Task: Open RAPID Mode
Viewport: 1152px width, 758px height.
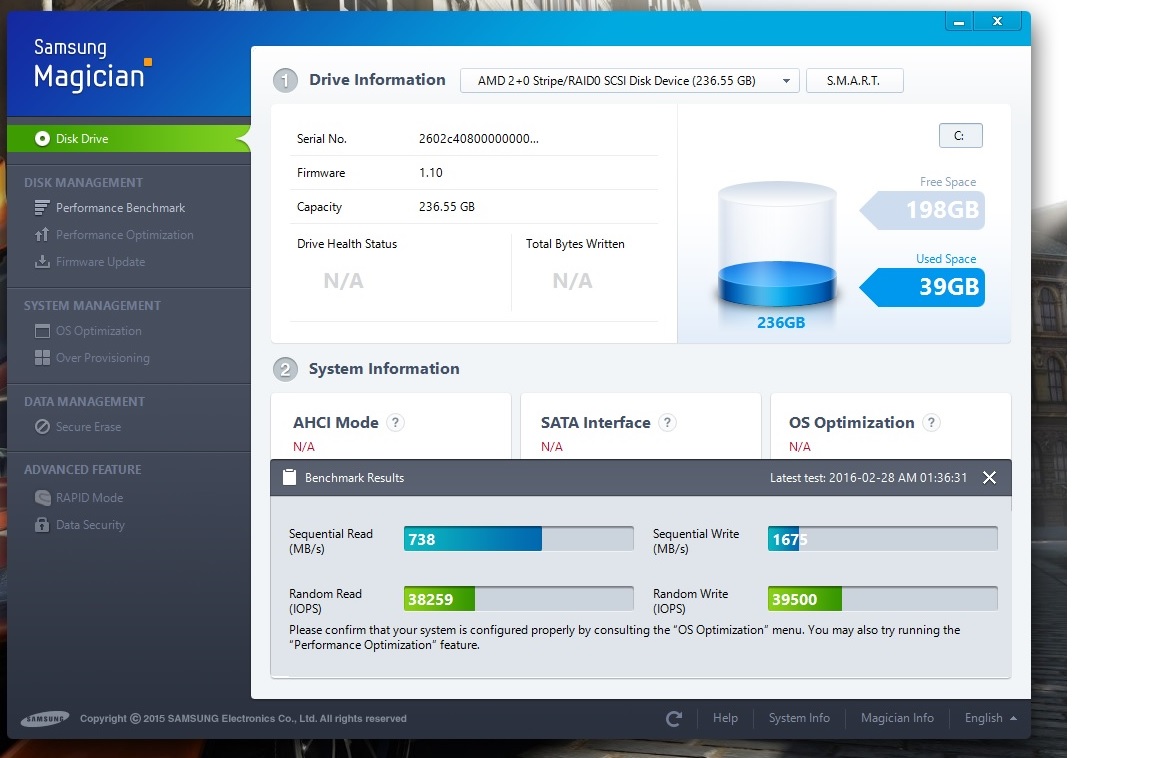Action: (89, 498)
